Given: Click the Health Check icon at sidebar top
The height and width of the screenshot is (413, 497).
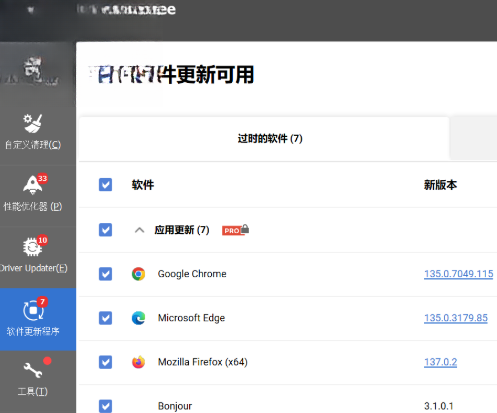Looking at the screenshot, I should coord(33,70).
